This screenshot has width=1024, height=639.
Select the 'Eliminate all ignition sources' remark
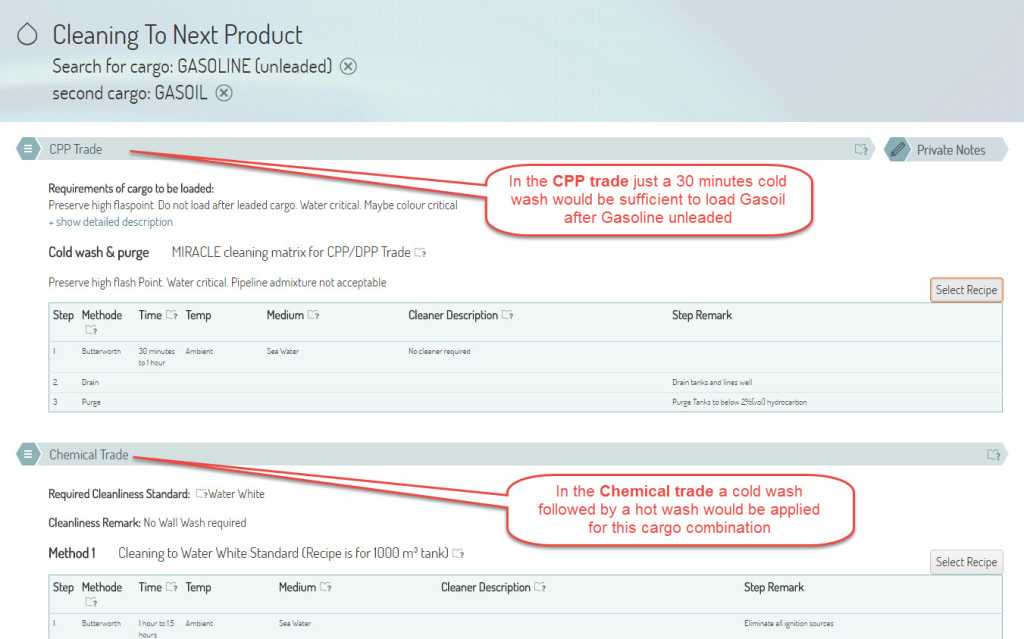tap(788, 623)
